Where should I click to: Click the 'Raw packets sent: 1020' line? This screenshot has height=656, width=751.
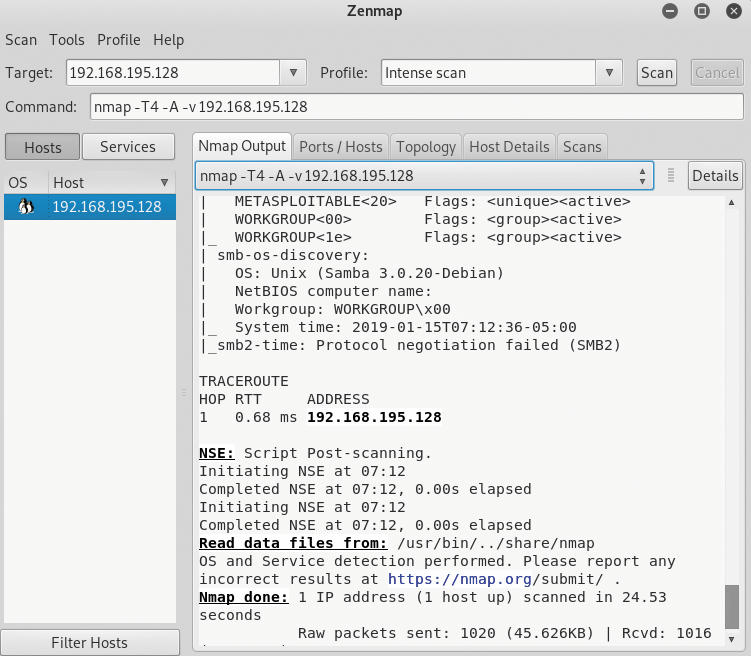pyautogui.click(x=504, y=633)
